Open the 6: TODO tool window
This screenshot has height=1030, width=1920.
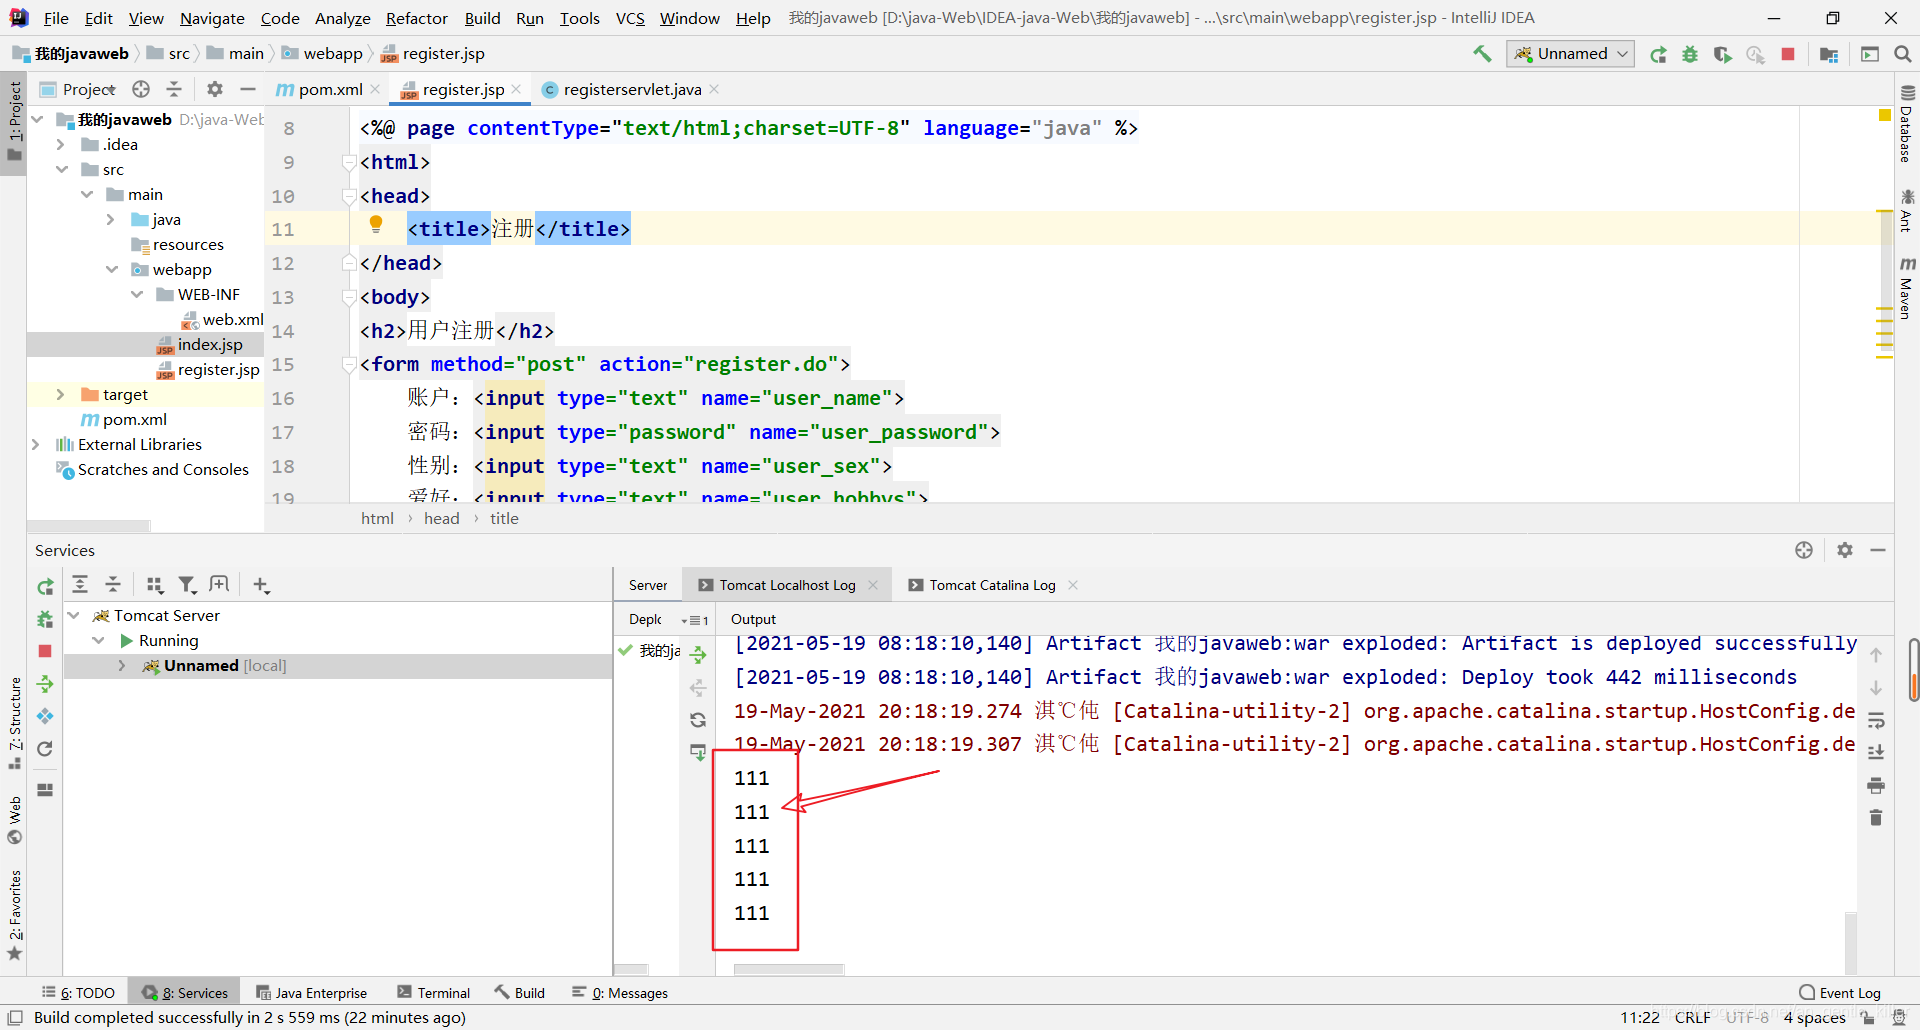[78, 992]
